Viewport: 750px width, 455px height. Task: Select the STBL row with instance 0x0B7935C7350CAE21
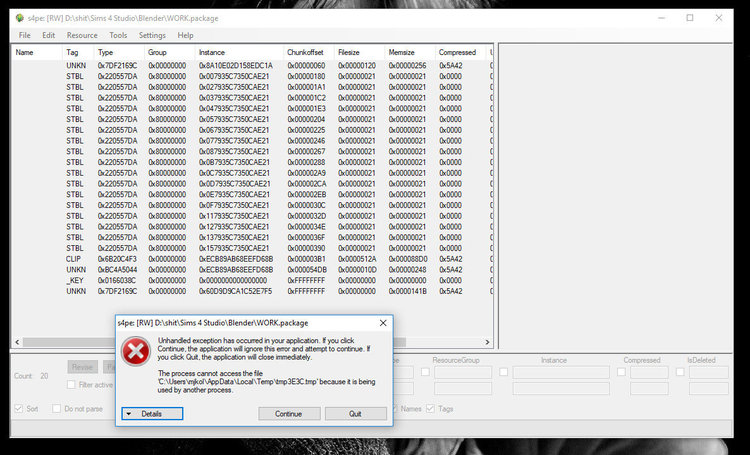[252, 162]
